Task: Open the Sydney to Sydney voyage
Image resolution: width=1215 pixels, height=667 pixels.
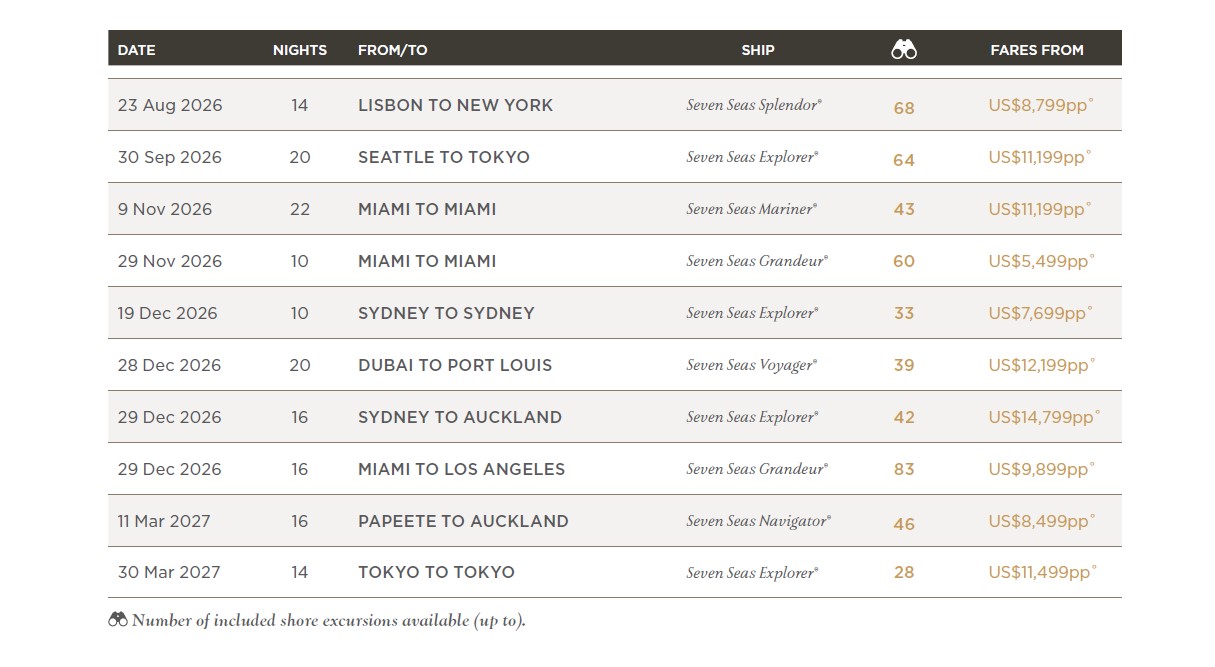Action: point(446,313)
